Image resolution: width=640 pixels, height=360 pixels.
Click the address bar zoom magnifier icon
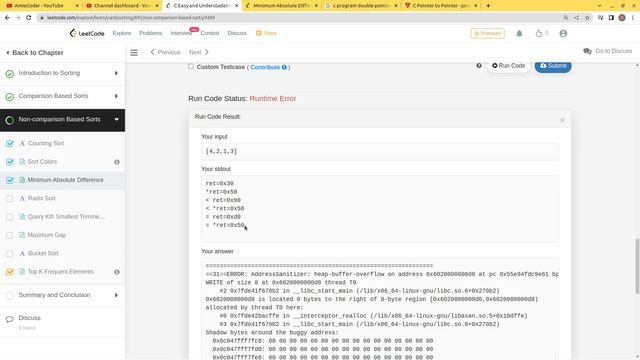coord(566,18)
